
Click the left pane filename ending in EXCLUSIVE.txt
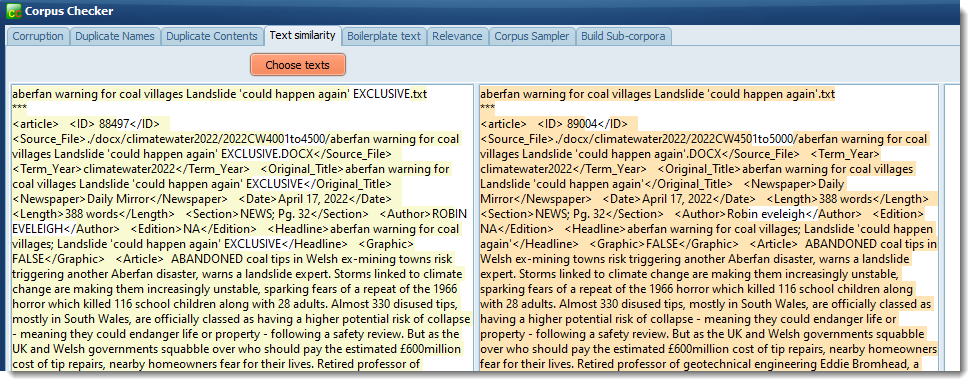219,94
